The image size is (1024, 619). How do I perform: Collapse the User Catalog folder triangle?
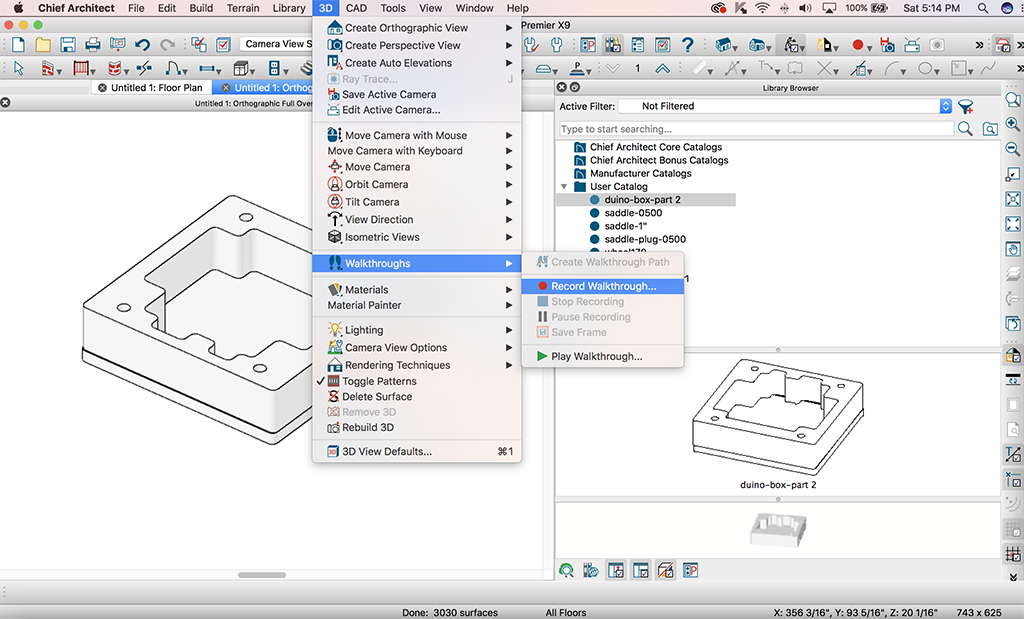pos(564,187)
